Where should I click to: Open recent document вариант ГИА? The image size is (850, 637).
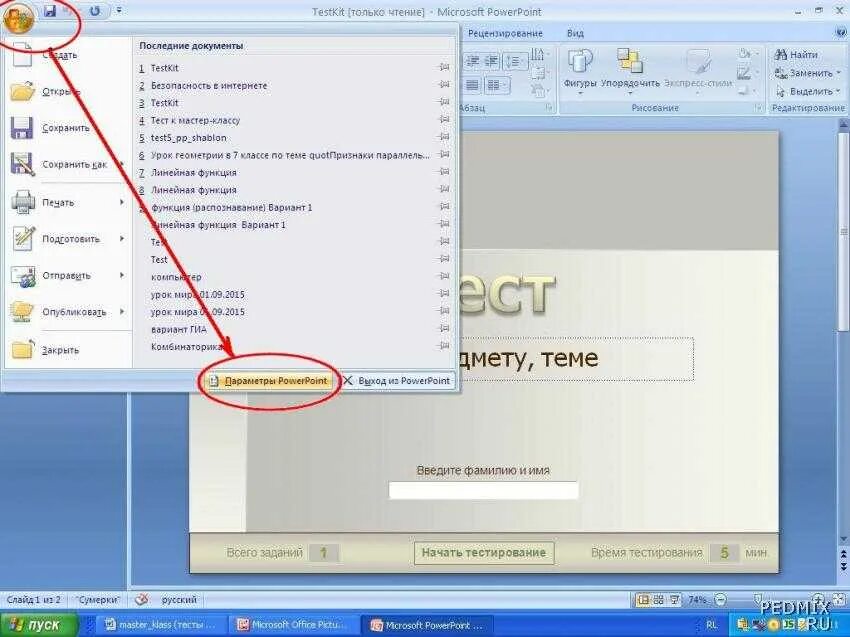point(294,329)
